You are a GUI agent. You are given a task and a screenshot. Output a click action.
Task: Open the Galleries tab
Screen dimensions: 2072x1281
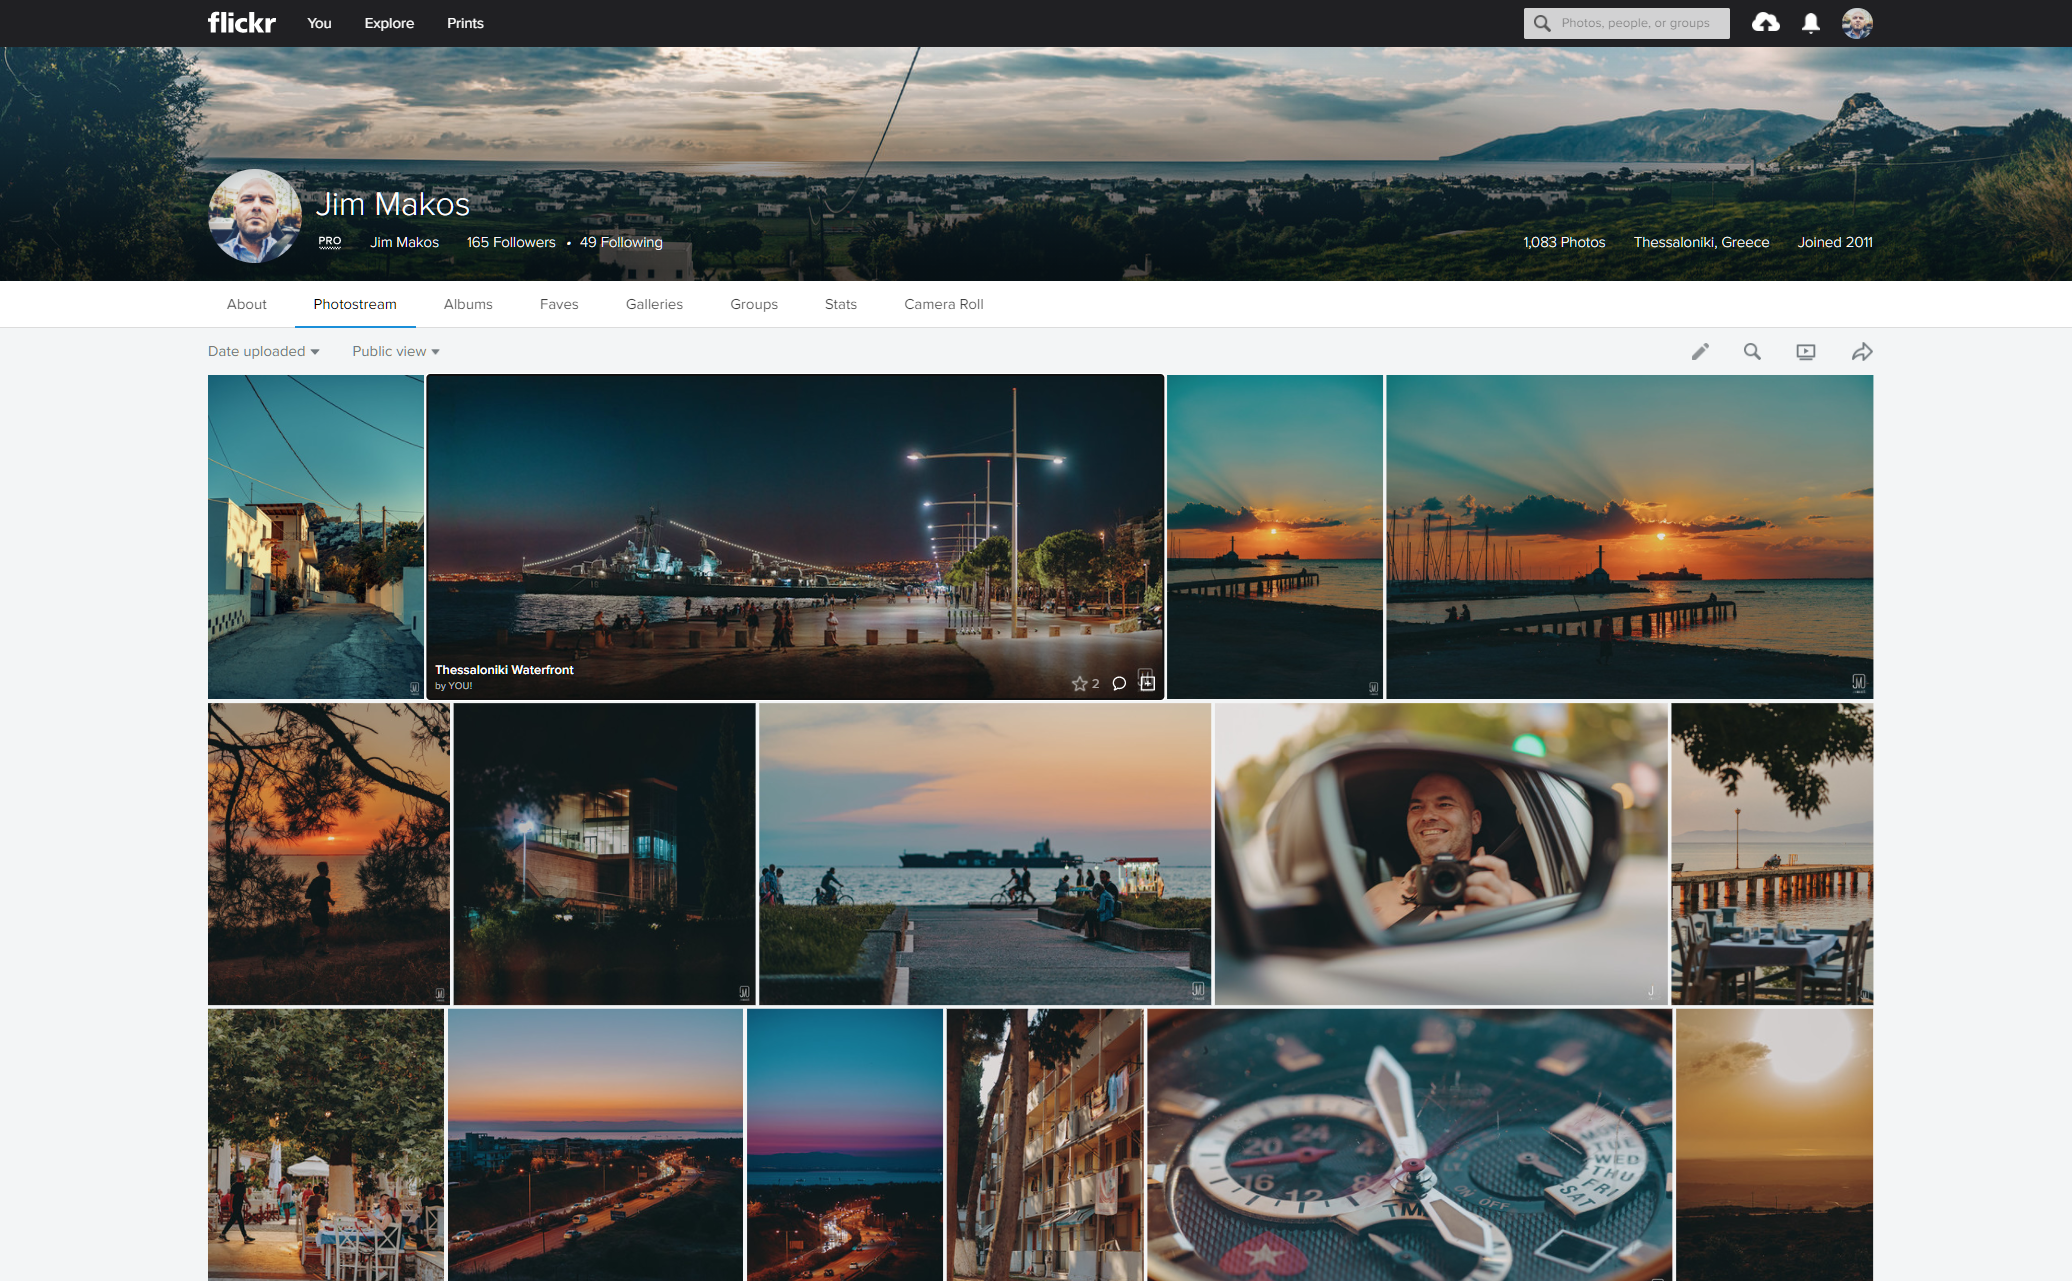(654, 304)
